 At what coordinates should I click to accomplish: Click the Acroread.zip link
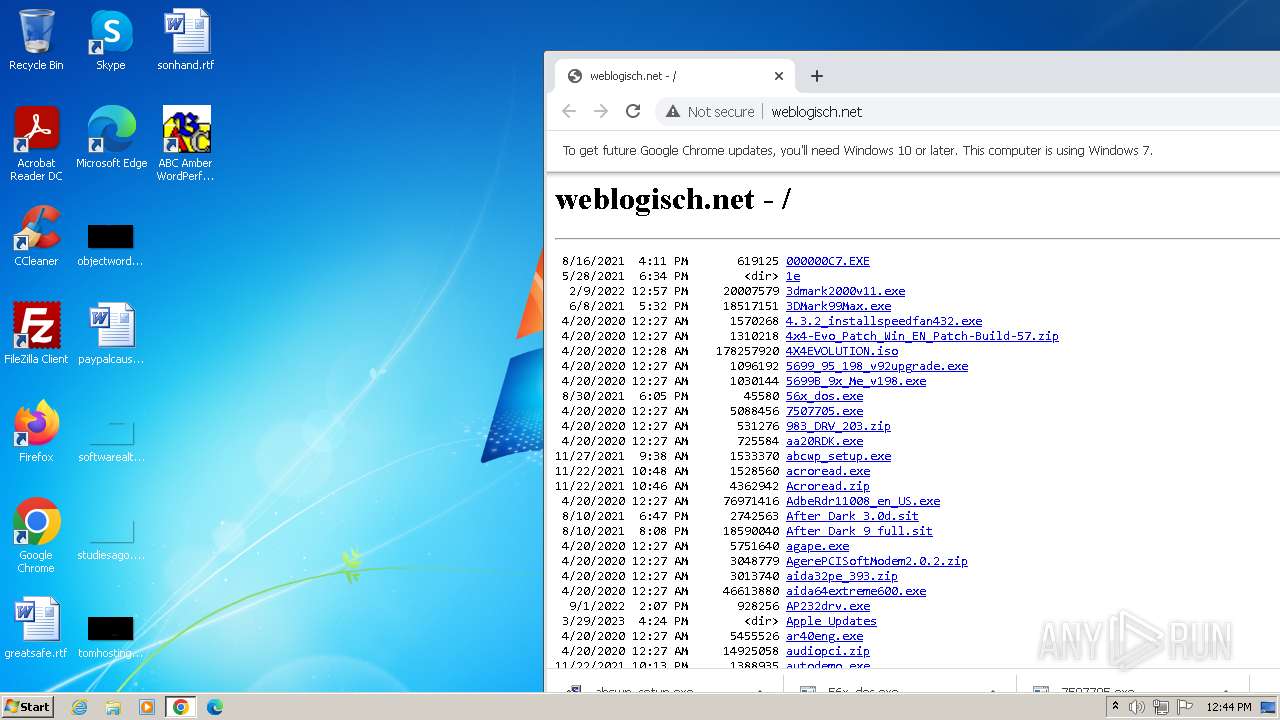(828, 486)
